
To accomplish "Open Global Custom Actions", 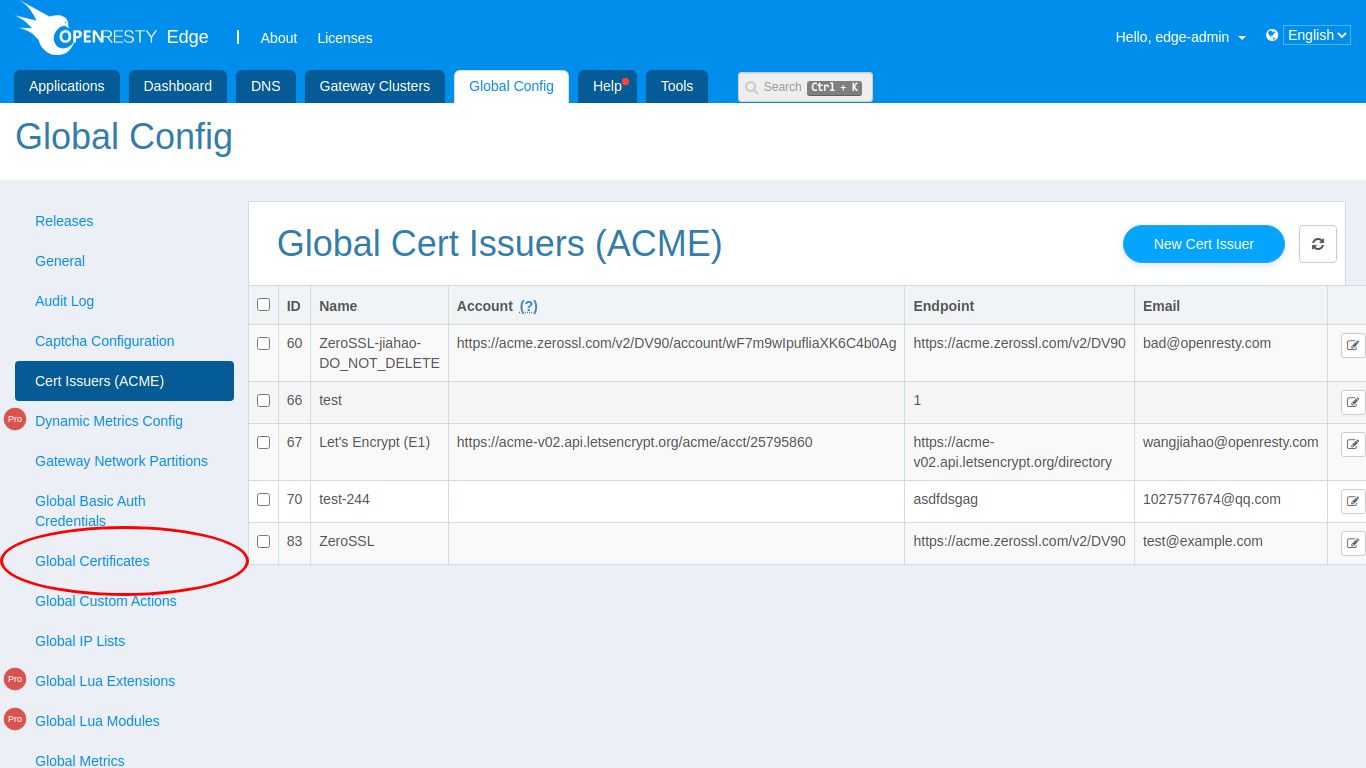I will pyautogui.click(x=106, y=601).
